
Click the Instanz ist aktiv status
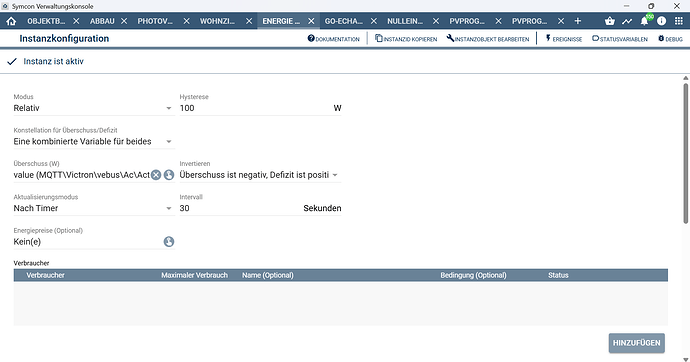53,62
